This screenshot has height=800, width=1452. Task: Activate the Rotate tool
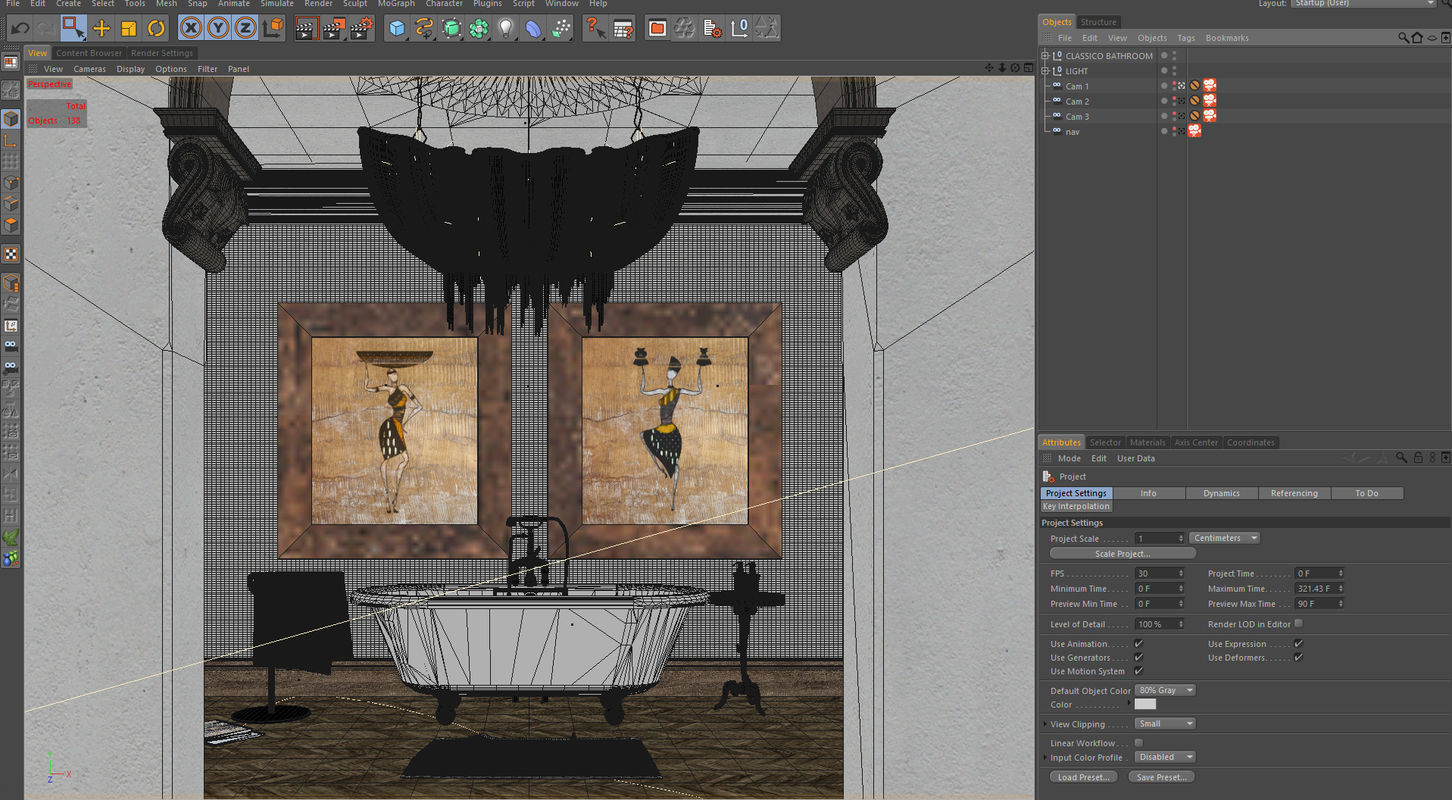(156, 28)
